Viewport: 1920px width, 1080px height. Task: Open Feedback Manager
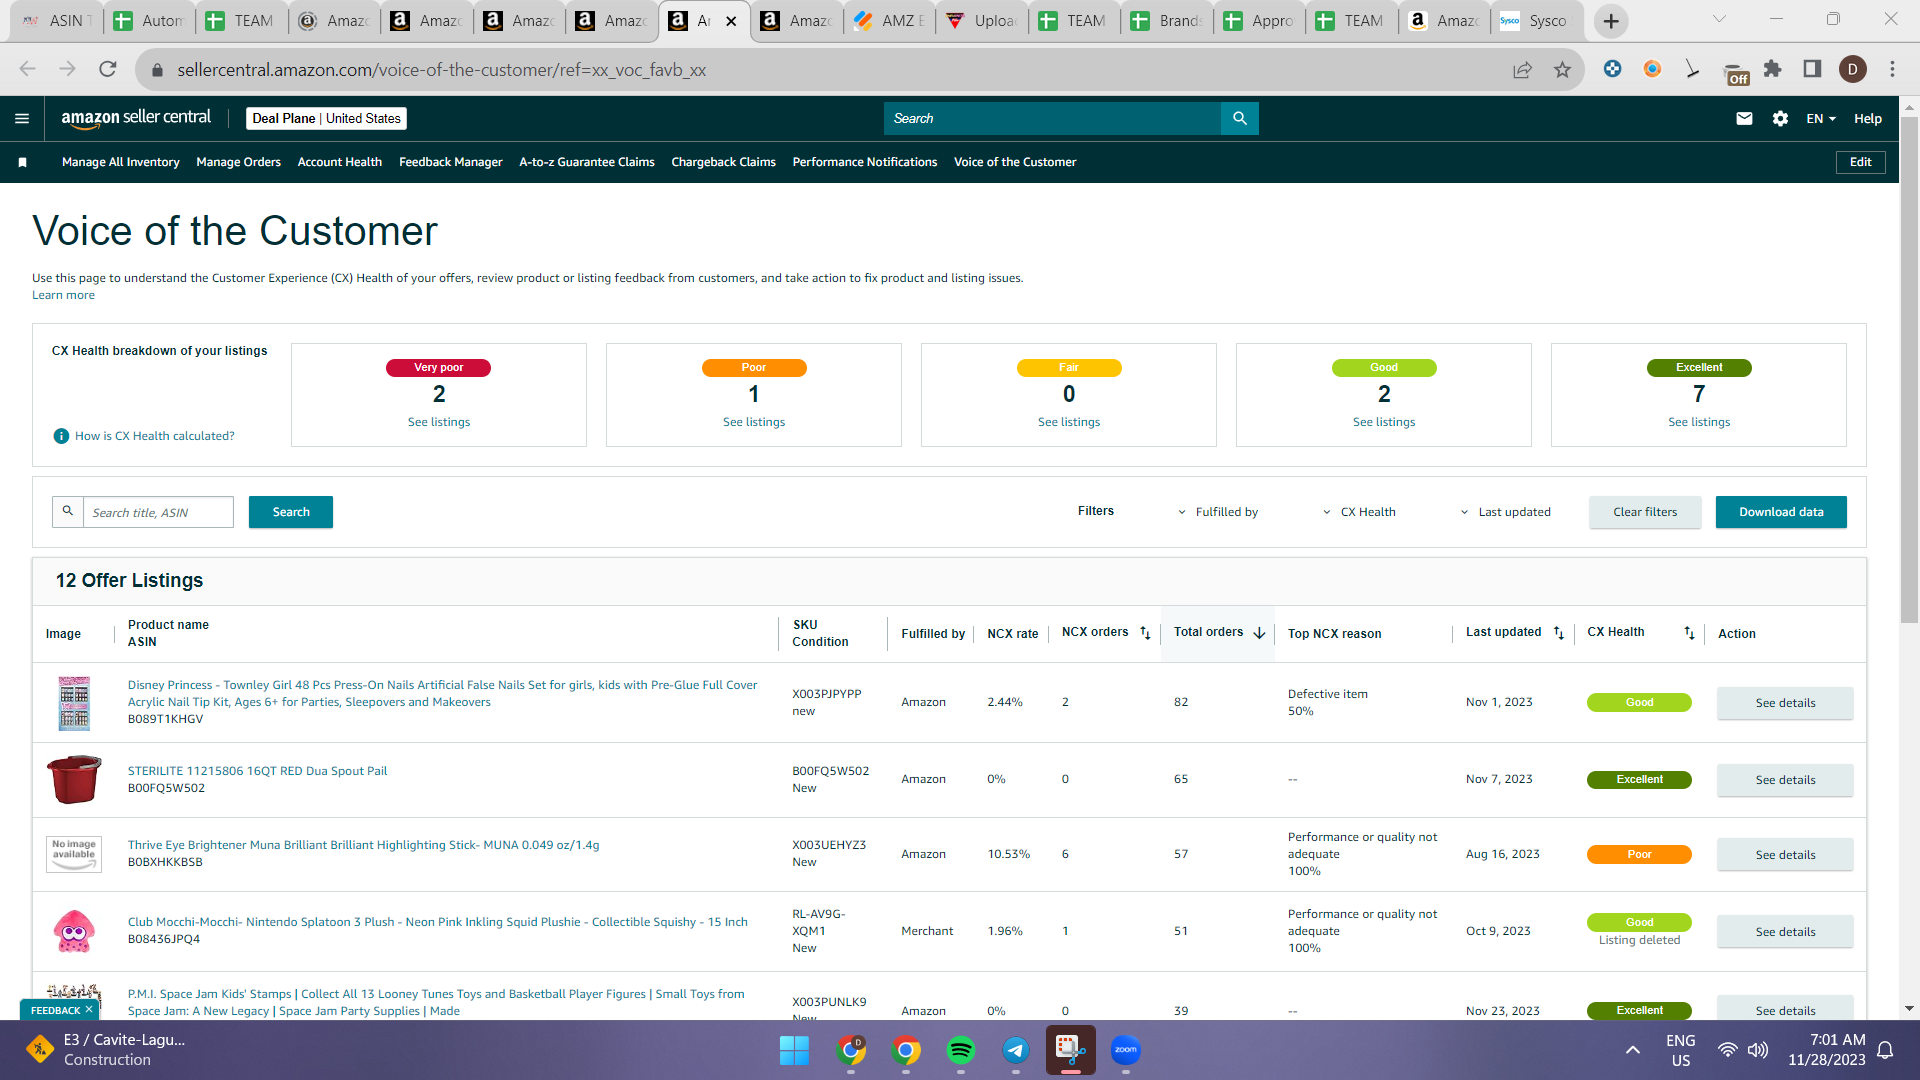451,162
